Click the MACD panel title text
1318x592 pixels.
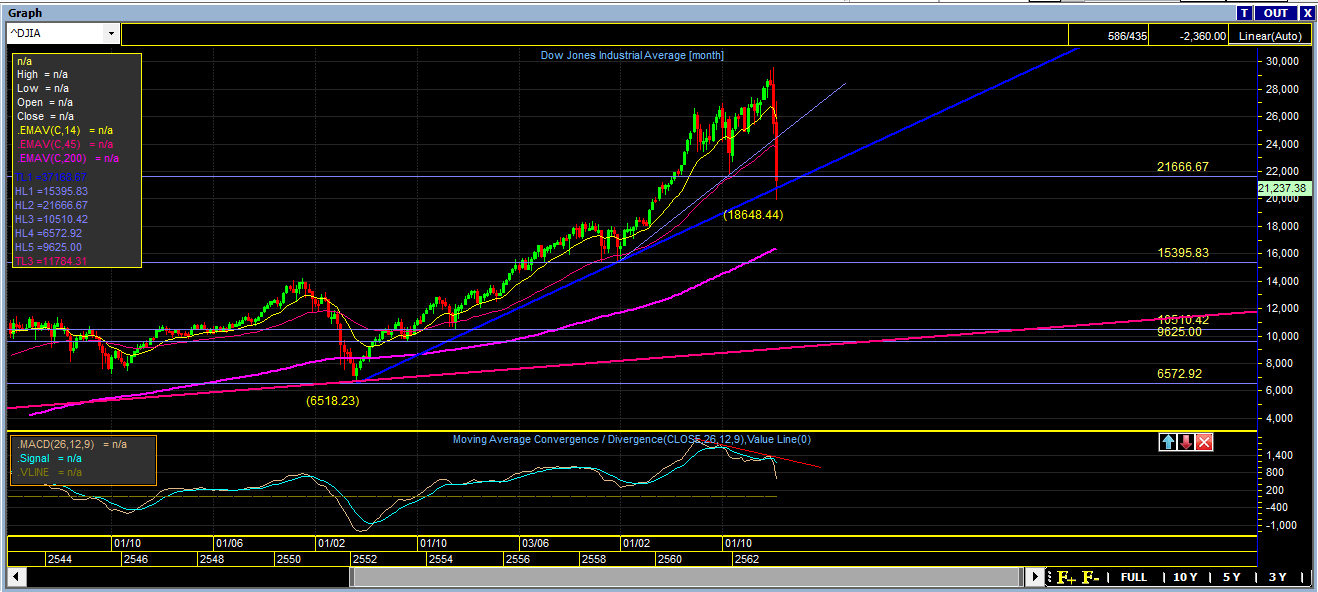[x=631, y=439]
